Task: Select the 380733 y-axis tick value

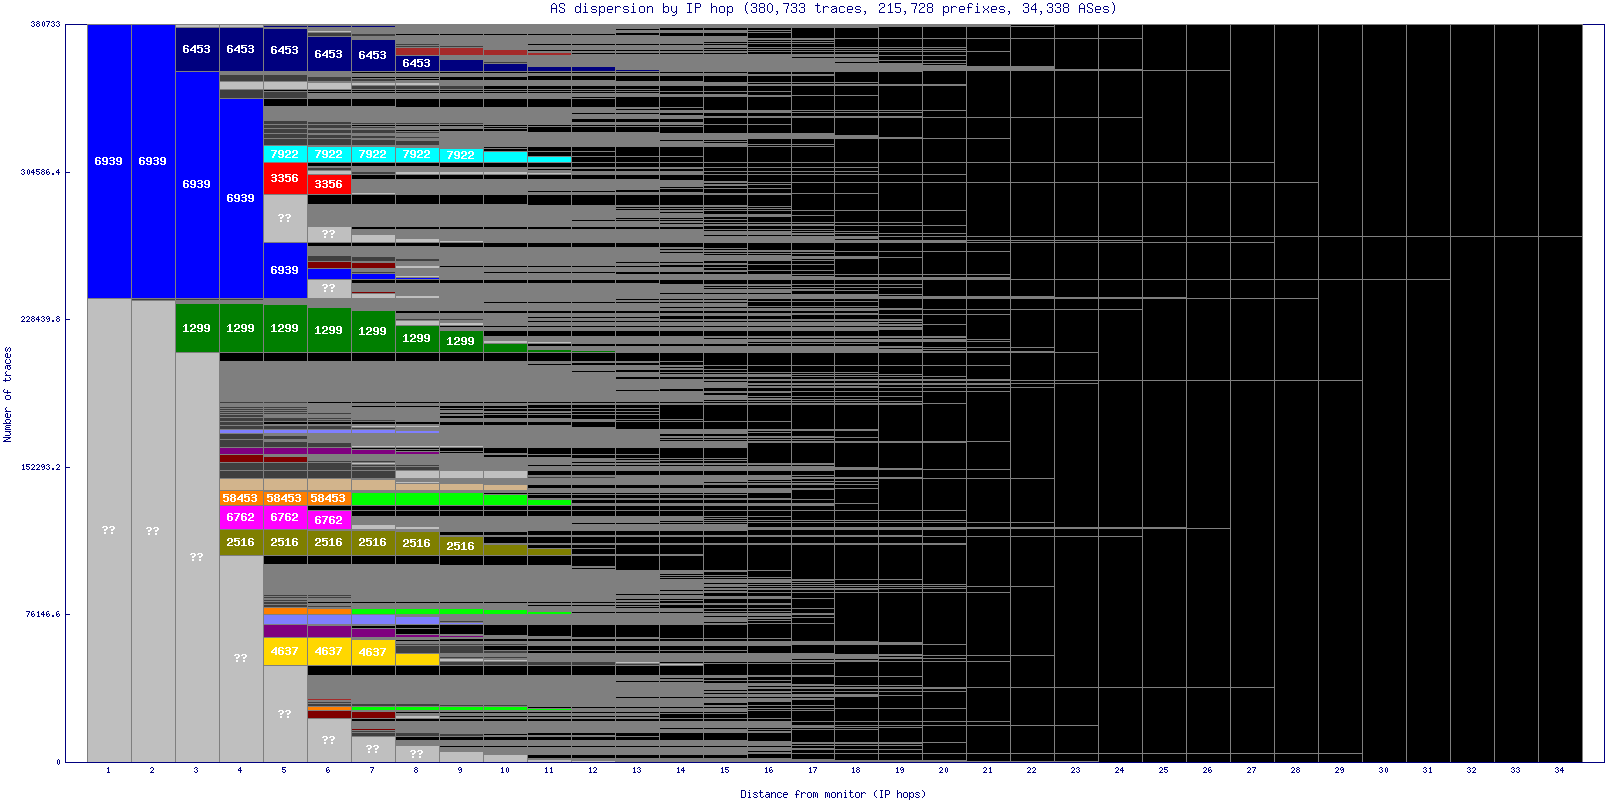Action: [x=45, y=24]
